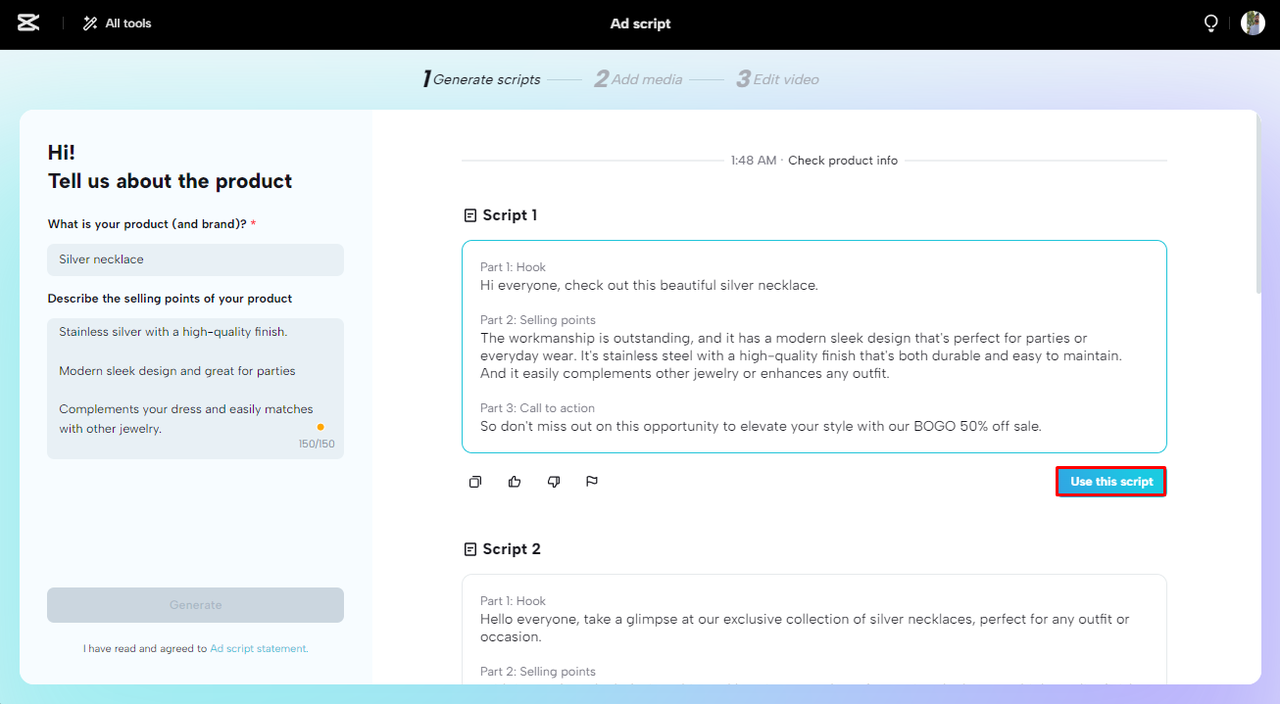
Task: Click the 'Part 3: Call to action' label in Script 1
Action: tap(537, 408)
